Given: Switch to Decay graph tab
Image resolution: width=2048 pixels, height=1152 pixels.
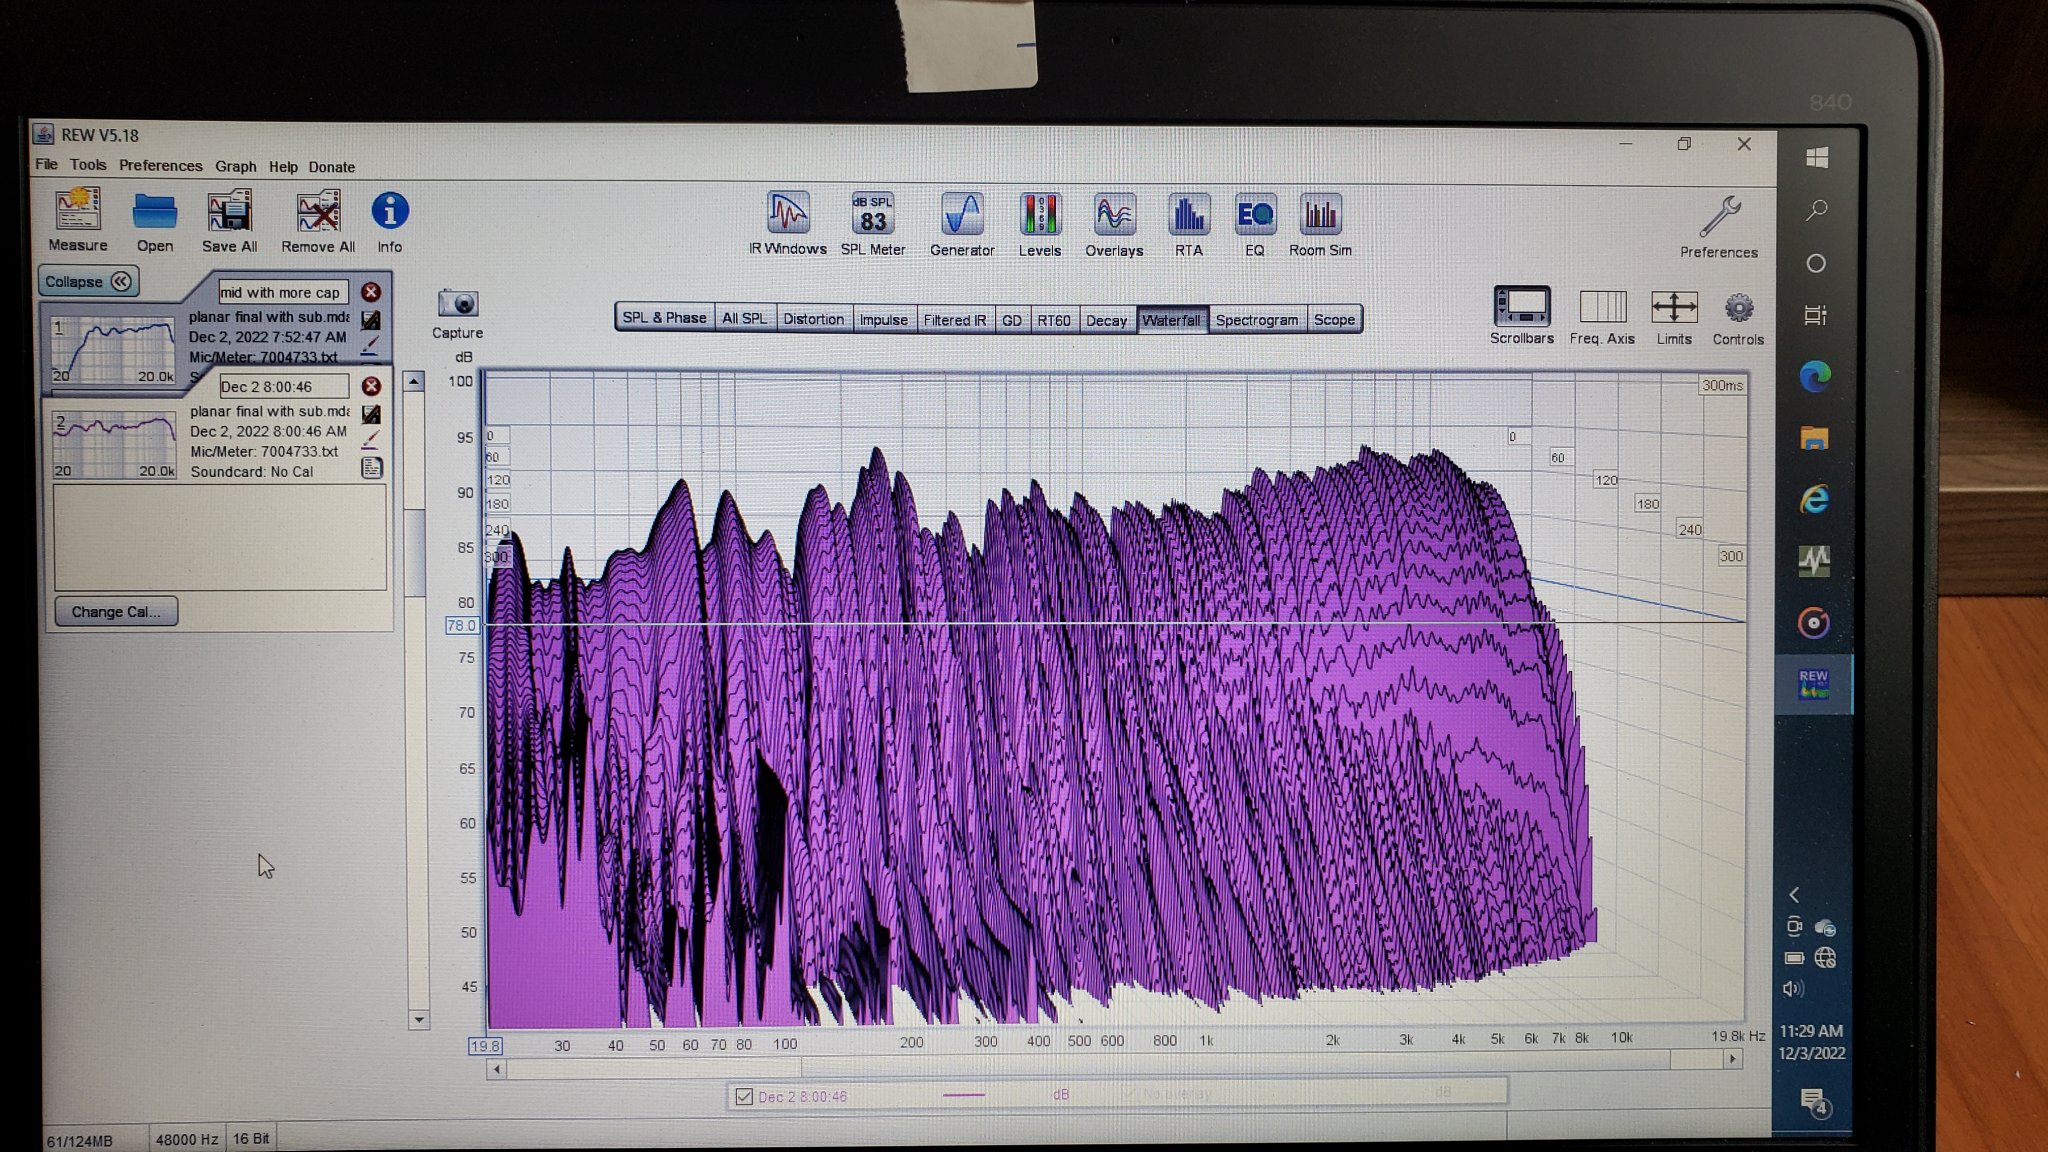Looking at the screenshot, I should (1106, 320).
